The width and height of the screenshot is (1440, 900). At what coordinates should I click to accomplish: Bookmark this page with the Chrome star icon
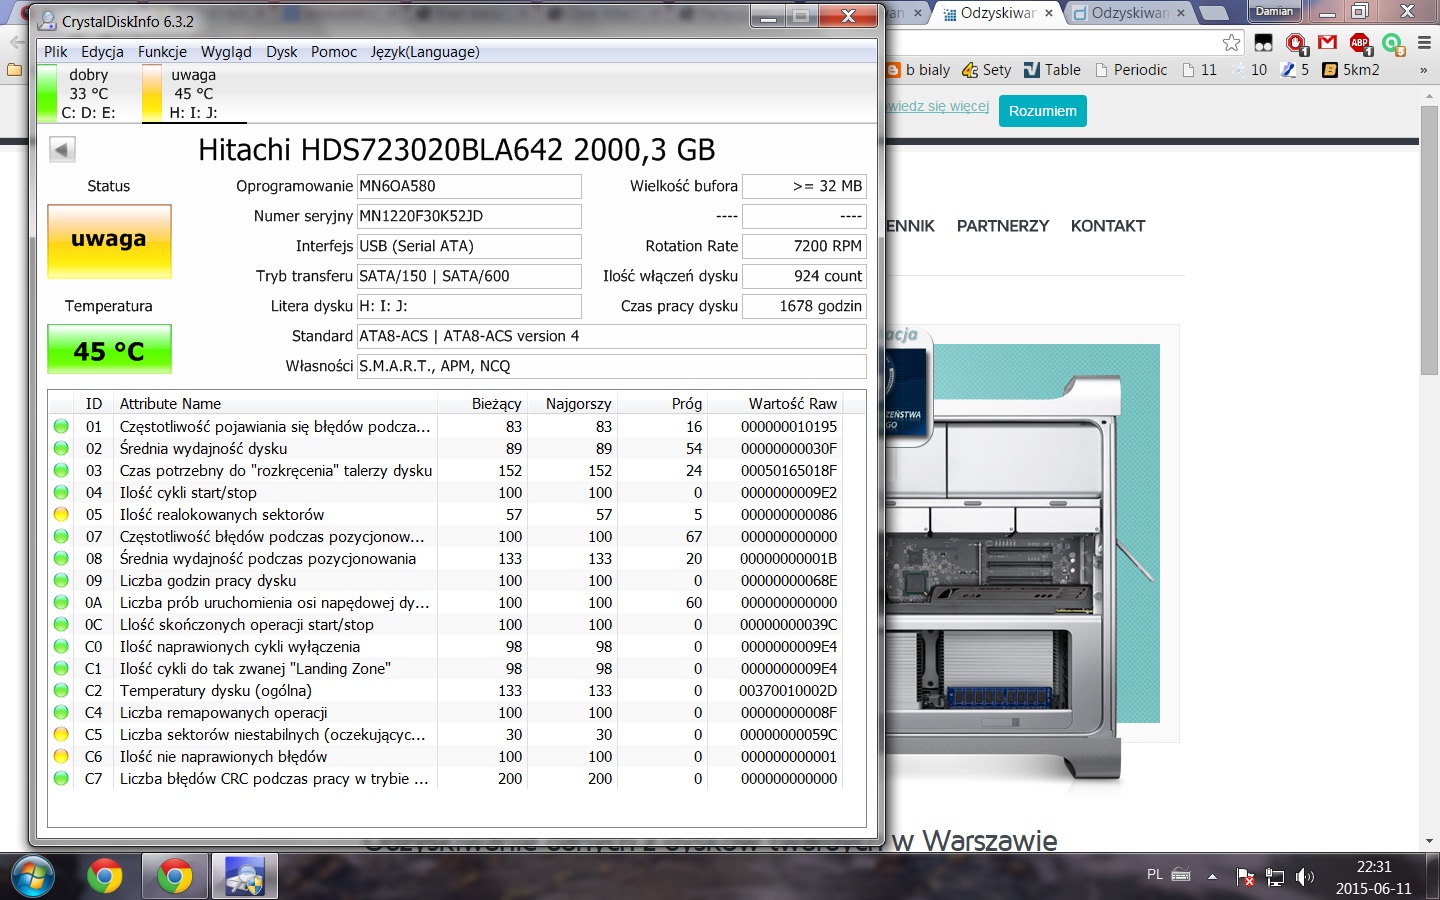tap(1232, 43)
